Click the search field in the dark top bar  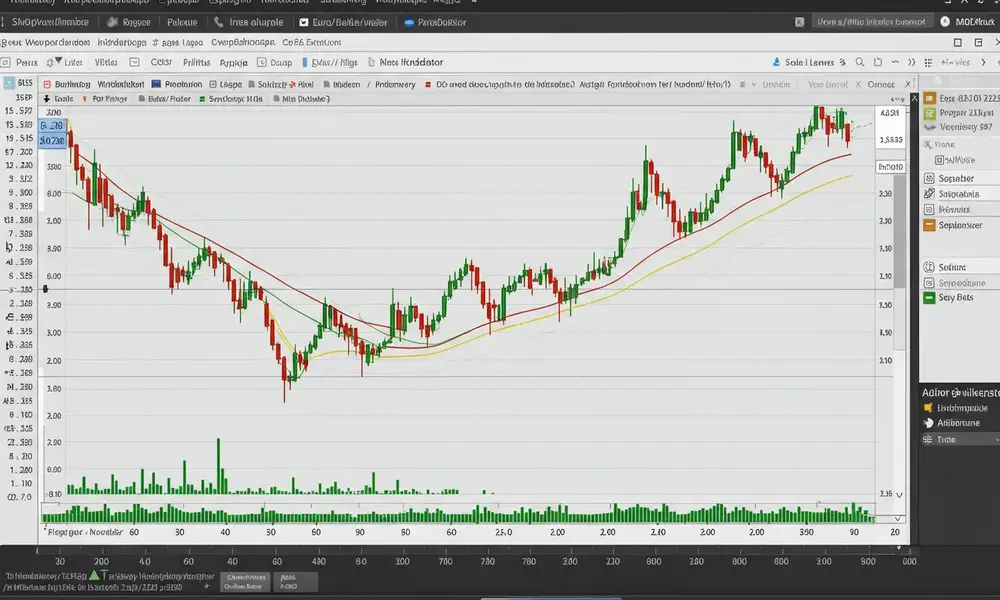(871, 22)
